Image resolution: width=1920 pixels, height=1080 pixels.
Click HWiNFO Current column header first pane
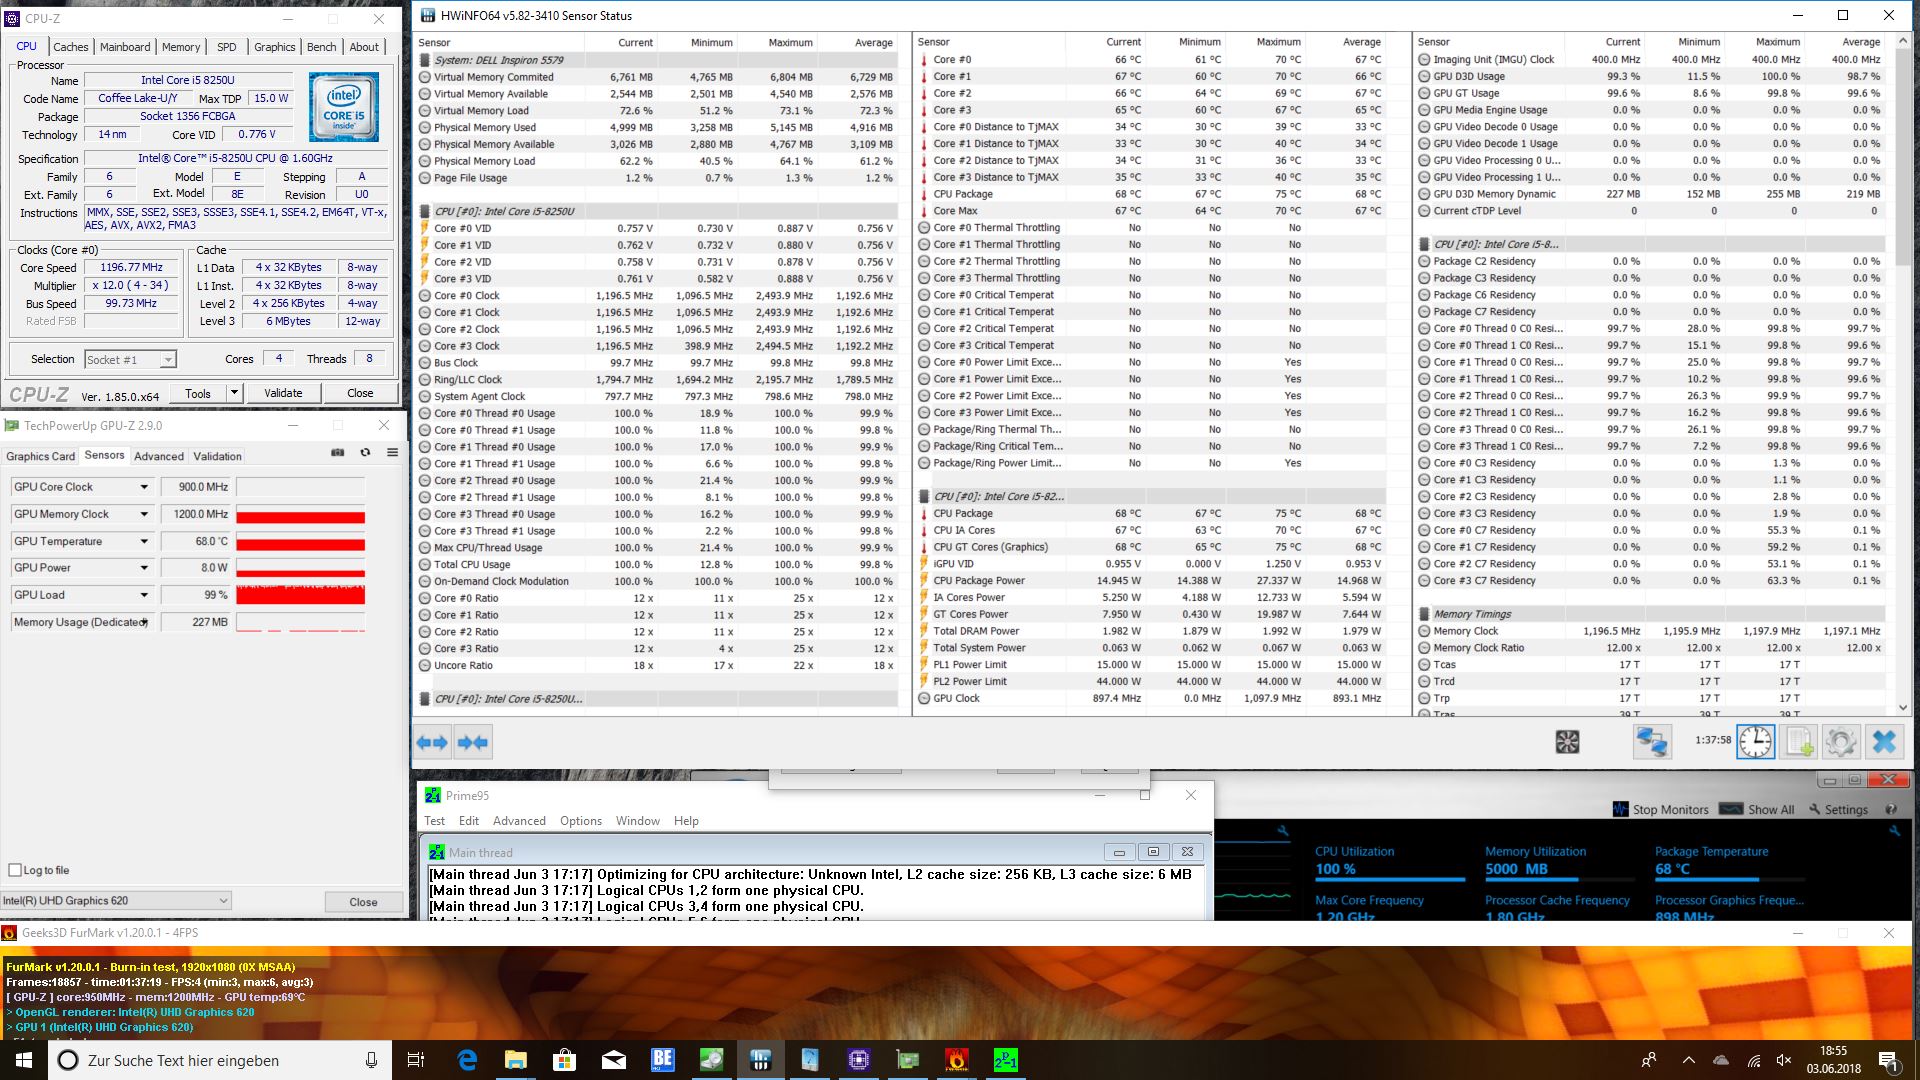point(634,43)
